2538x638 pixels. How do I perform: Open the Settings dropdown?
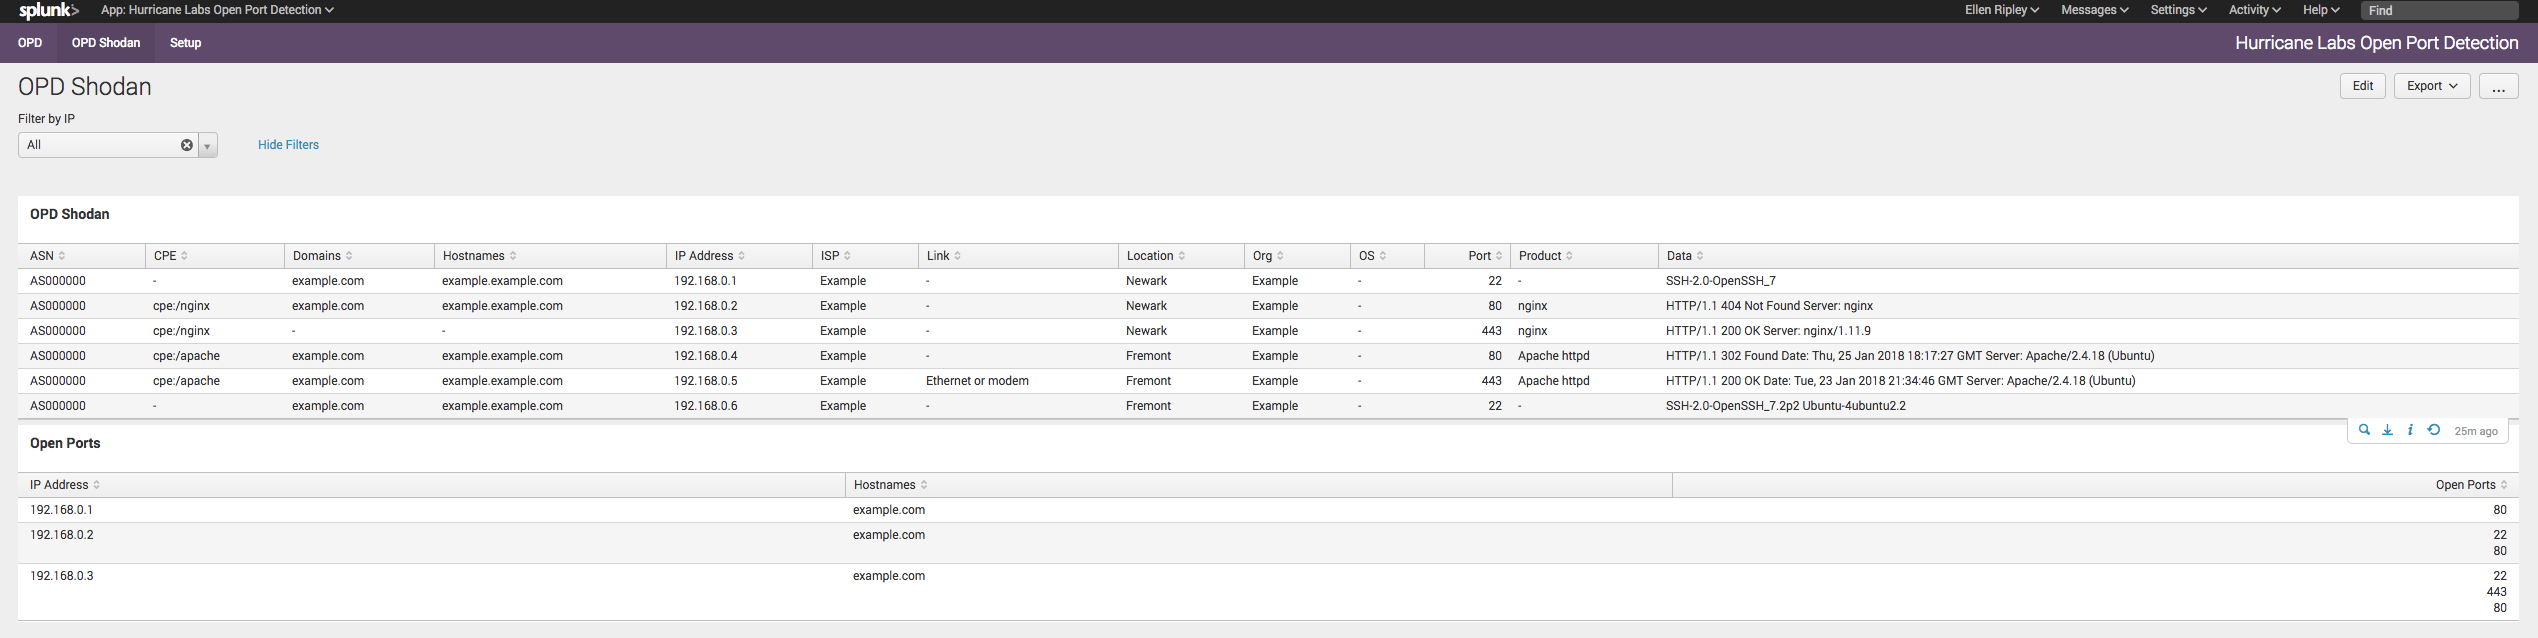[2178, 10]
